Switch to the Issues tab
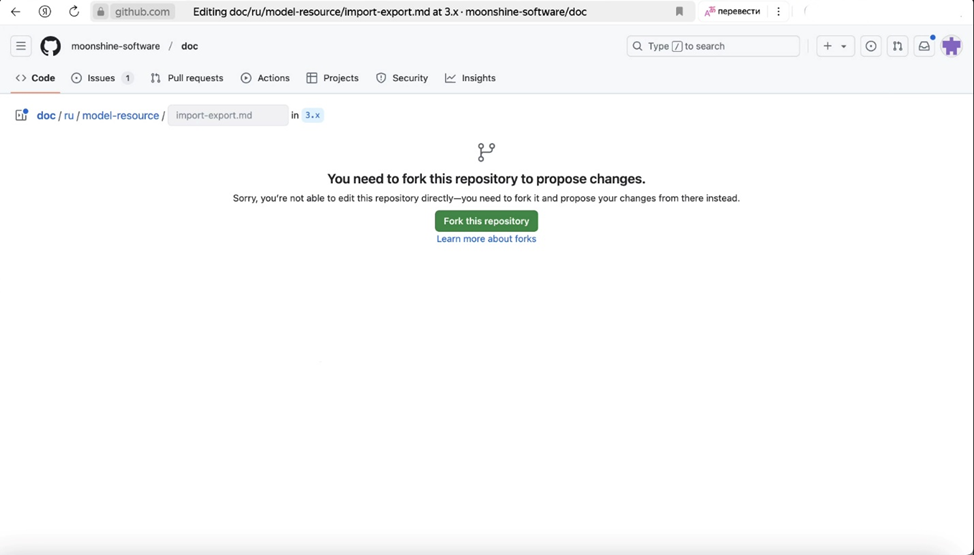Viewport: 974px width, 555px height. pos(102,78)
